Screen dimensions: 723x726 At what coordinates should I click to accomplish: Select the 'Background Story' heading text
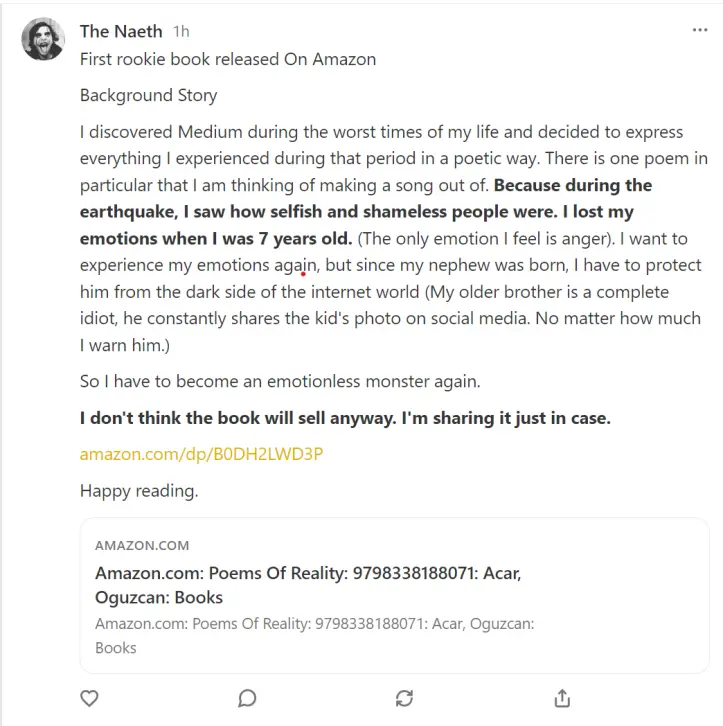[149, 95]
